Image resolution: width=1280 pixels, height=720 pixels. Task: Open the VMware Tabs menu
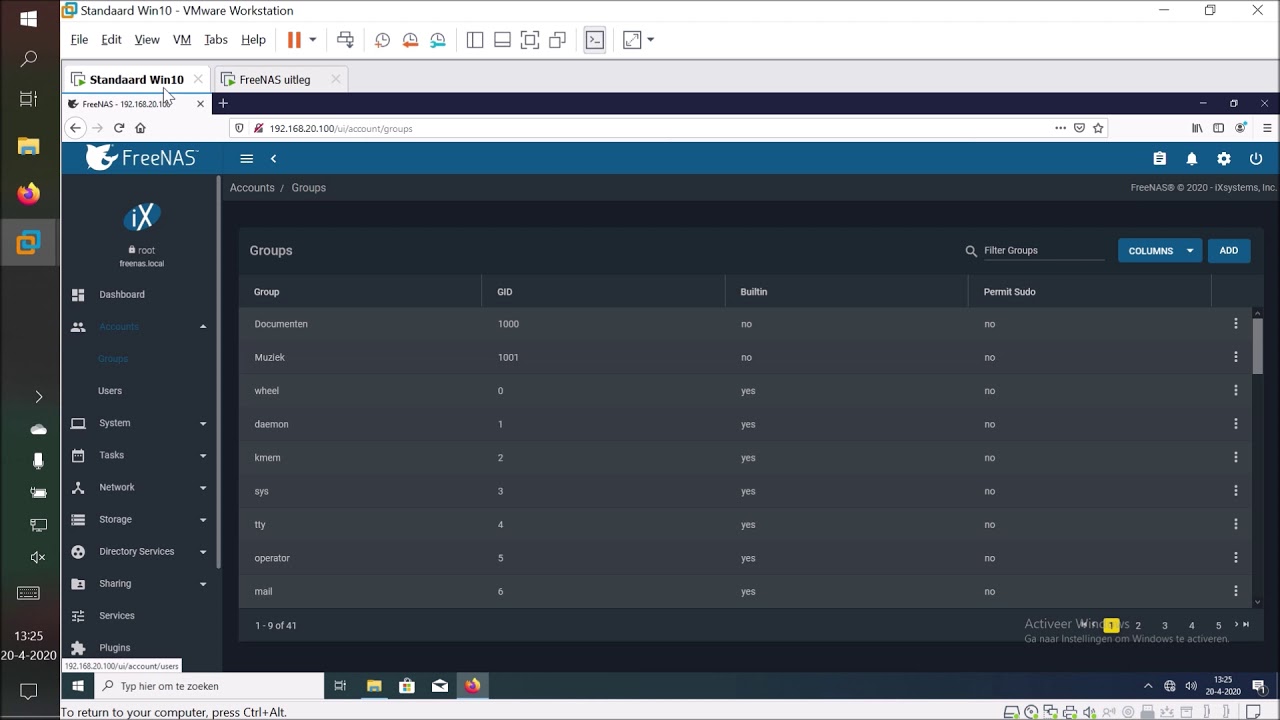click(x=216, y=40)
